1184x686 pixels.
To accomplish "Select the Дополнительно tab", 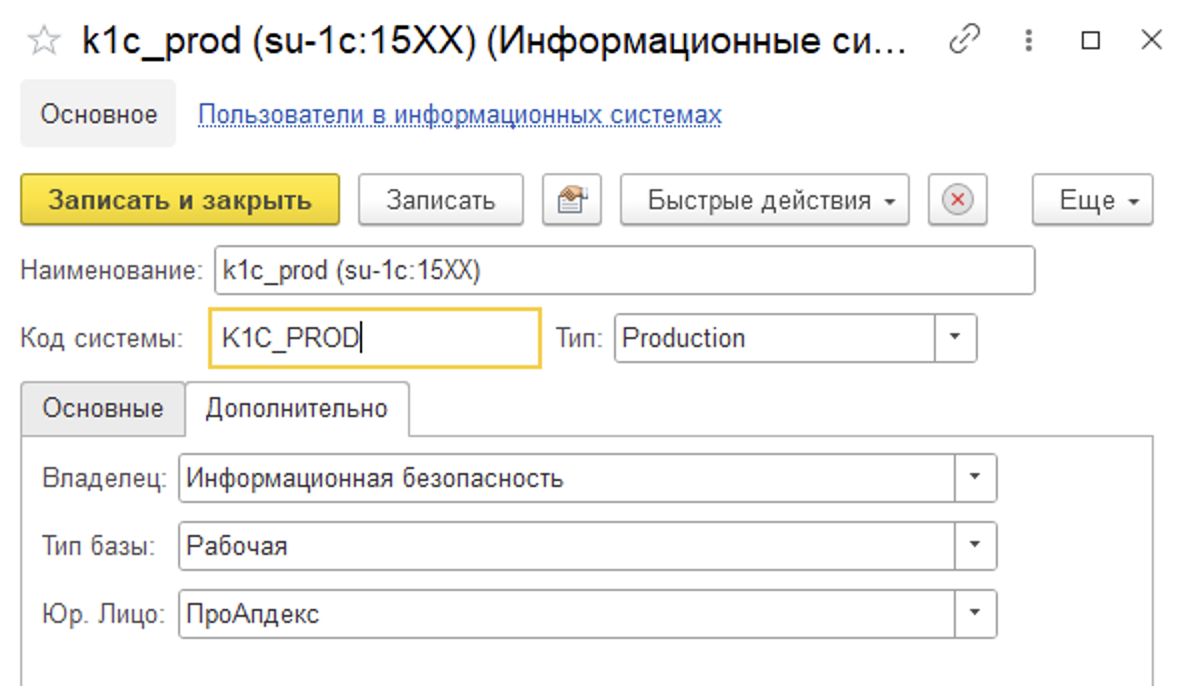I will pos(296,409).
